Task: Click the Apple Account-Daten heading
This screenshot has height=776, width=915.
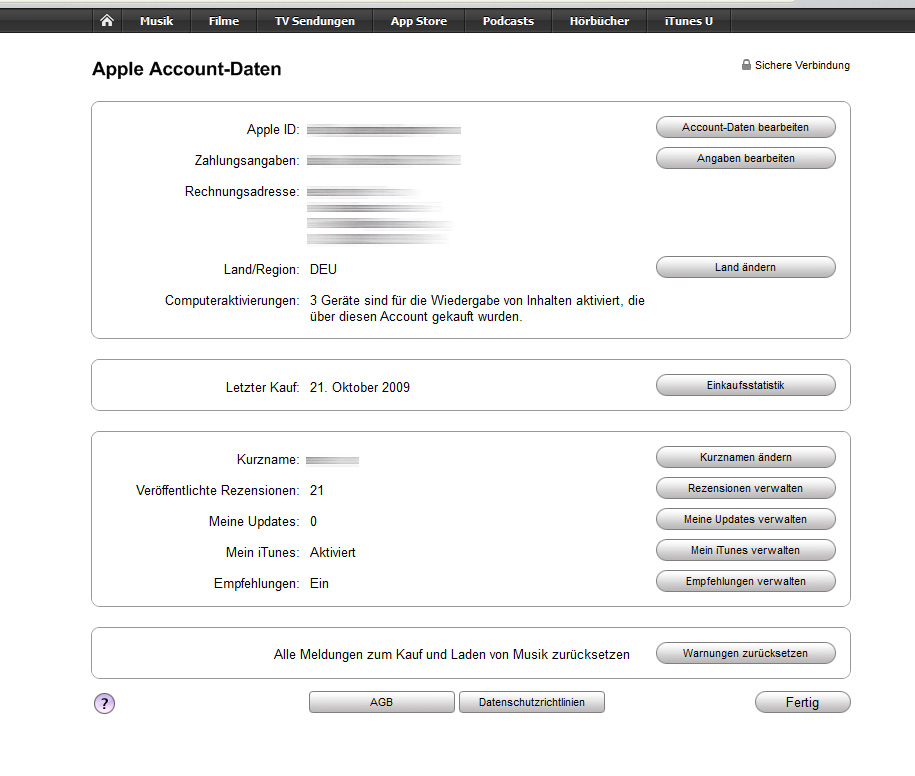Action: (187, 69)
